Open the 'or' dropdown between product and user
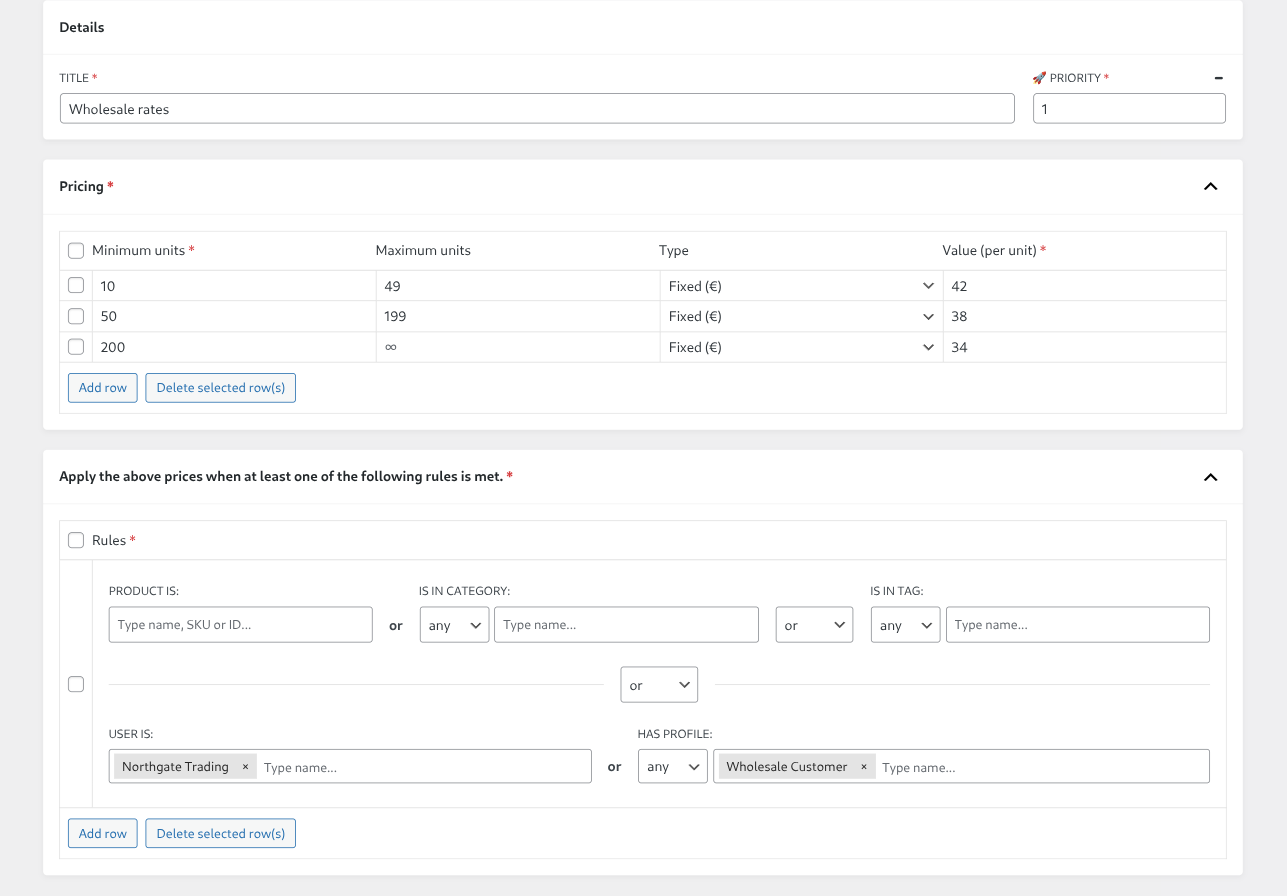 [659, 685]
